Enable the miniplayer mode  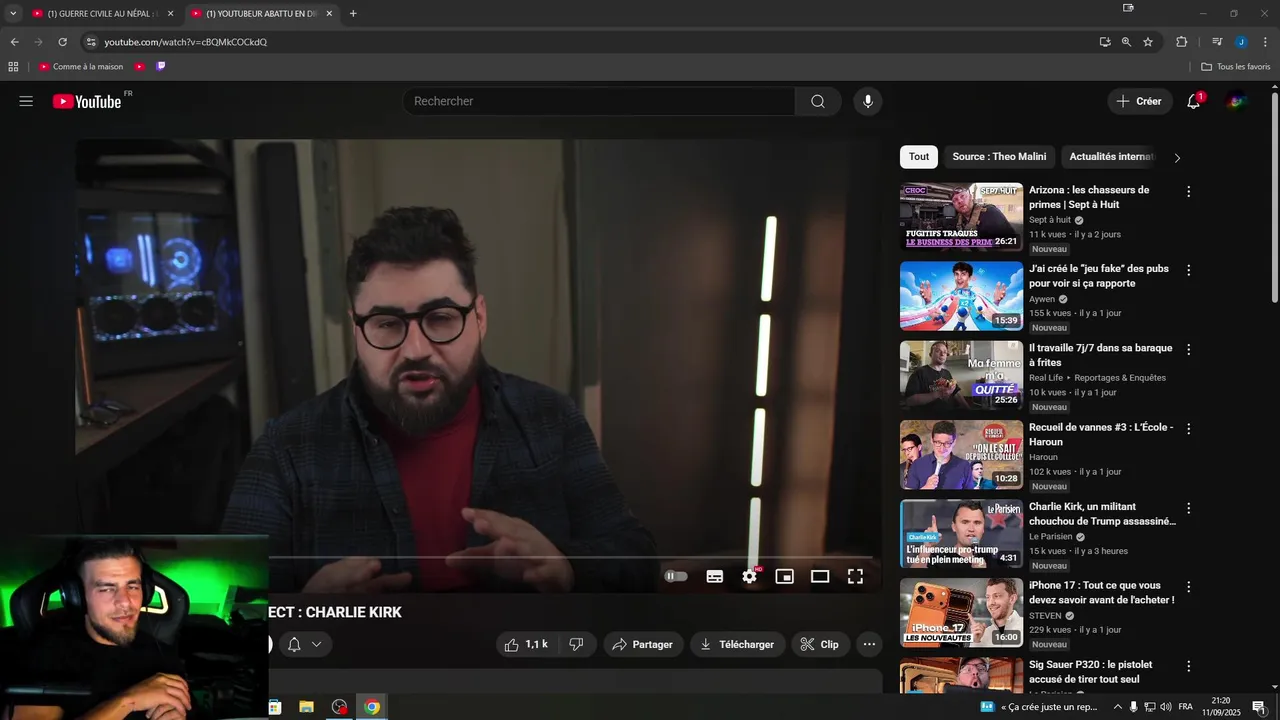click(x=785, y=576)
